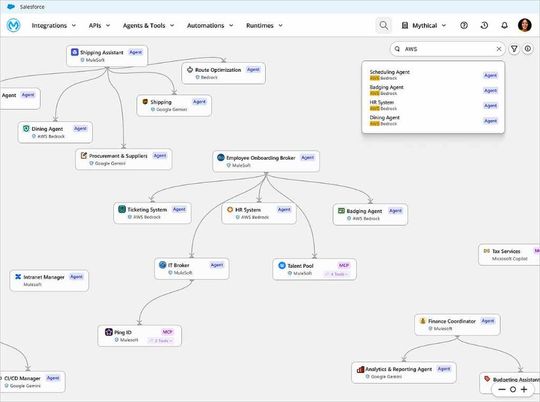Click the Shipping Assistant Agent badge

(x=135, y=52)
